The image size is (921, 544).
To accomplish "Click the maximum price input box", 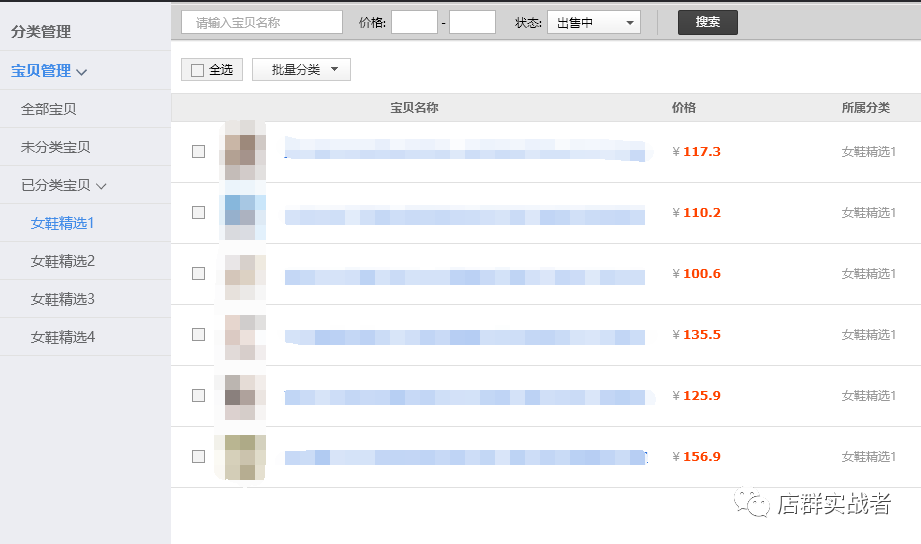I will click(472, 22).
